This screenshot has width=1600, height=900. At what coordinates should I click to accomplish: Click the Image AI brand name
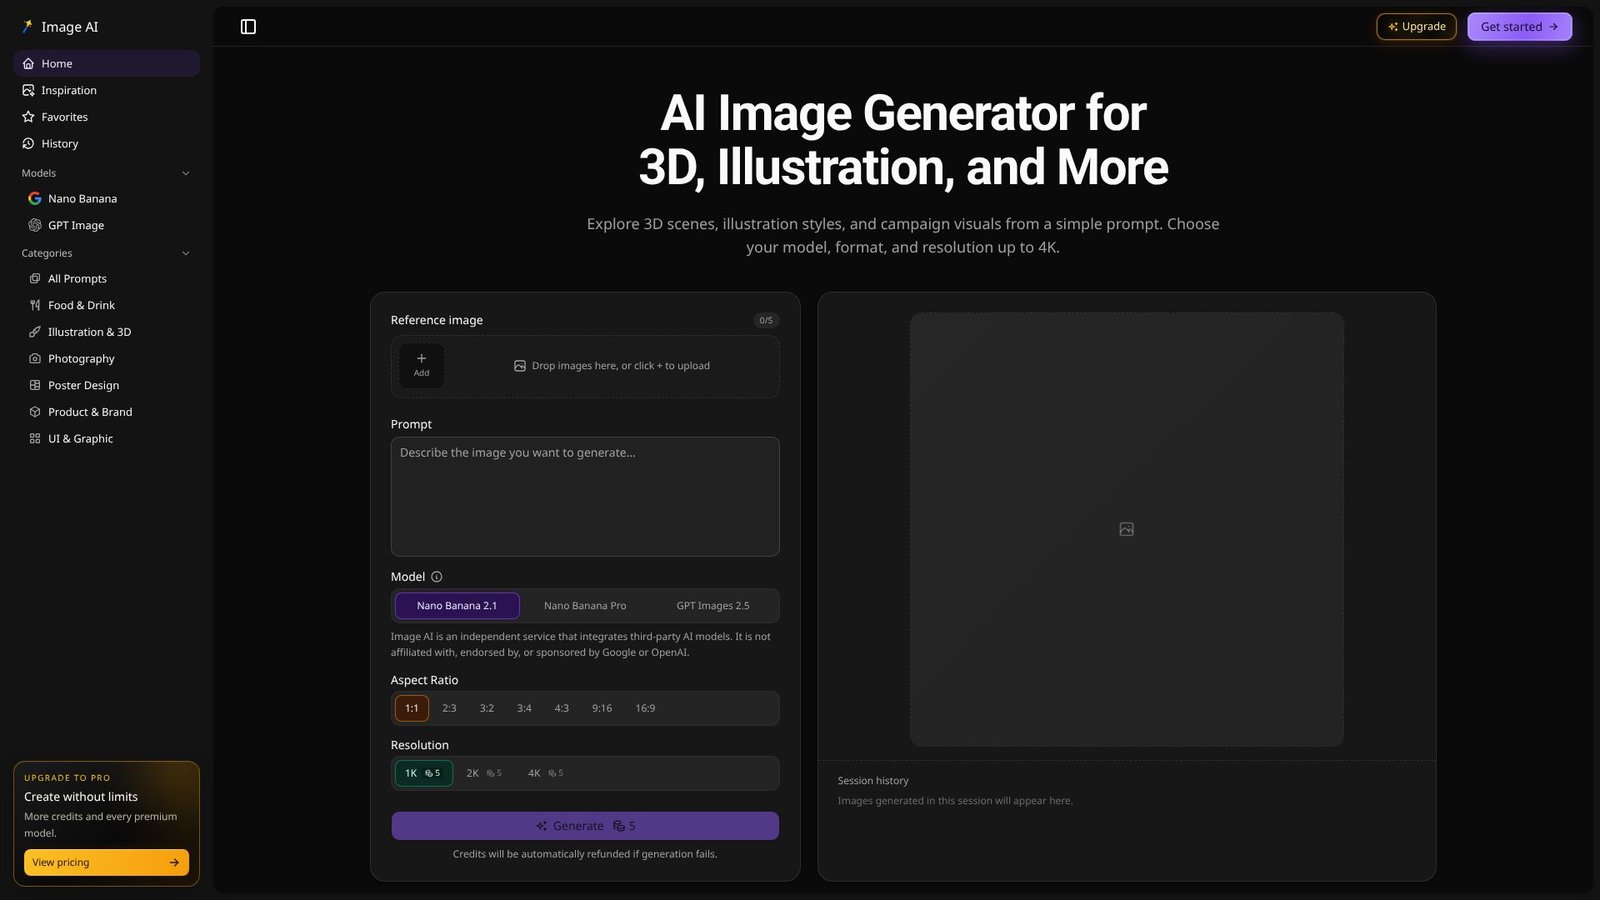coord(70,27)
